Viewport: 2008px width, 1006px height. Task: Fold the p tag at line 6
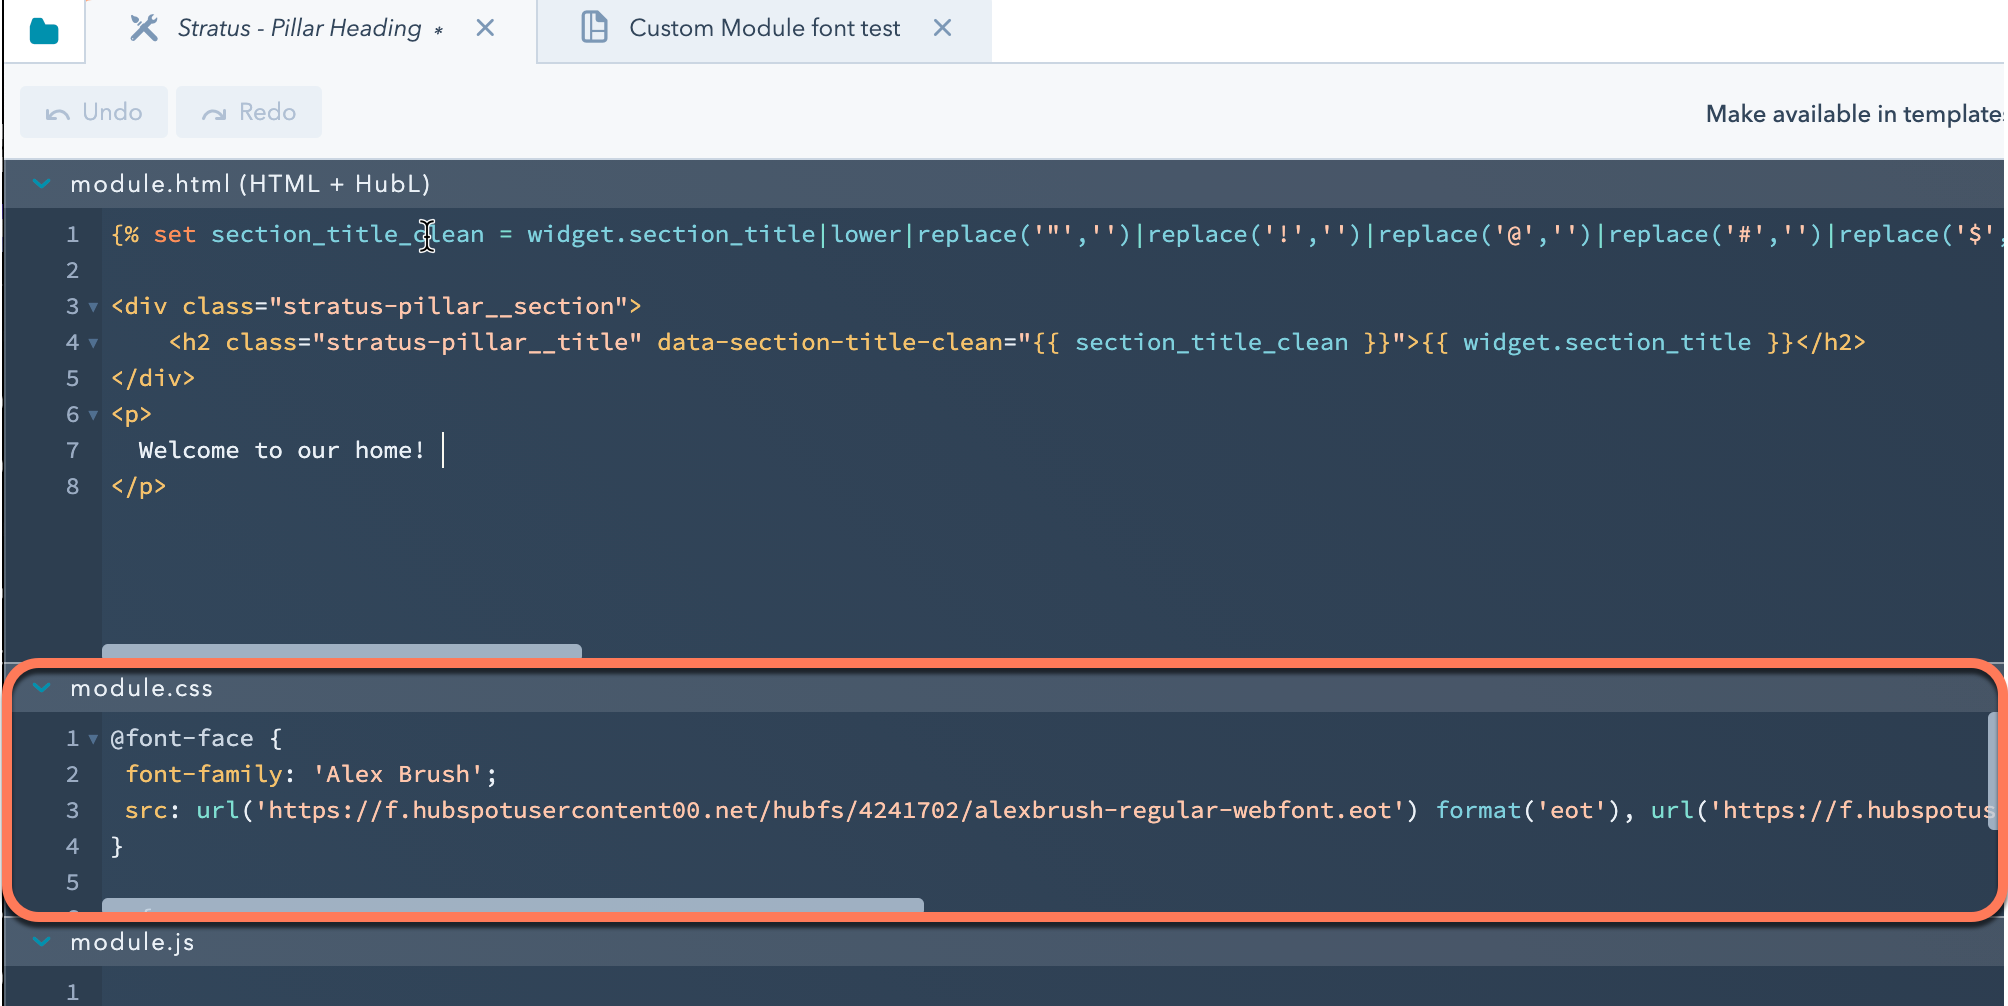(x=93, y=415)
